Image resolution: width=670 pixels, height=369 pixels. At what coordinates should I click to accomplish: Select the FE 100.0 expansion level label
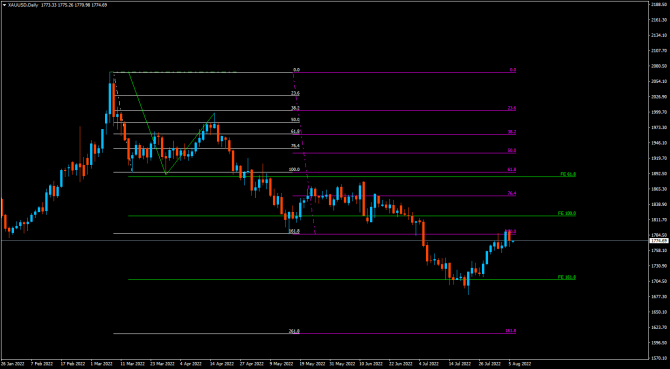pos(567,213)
